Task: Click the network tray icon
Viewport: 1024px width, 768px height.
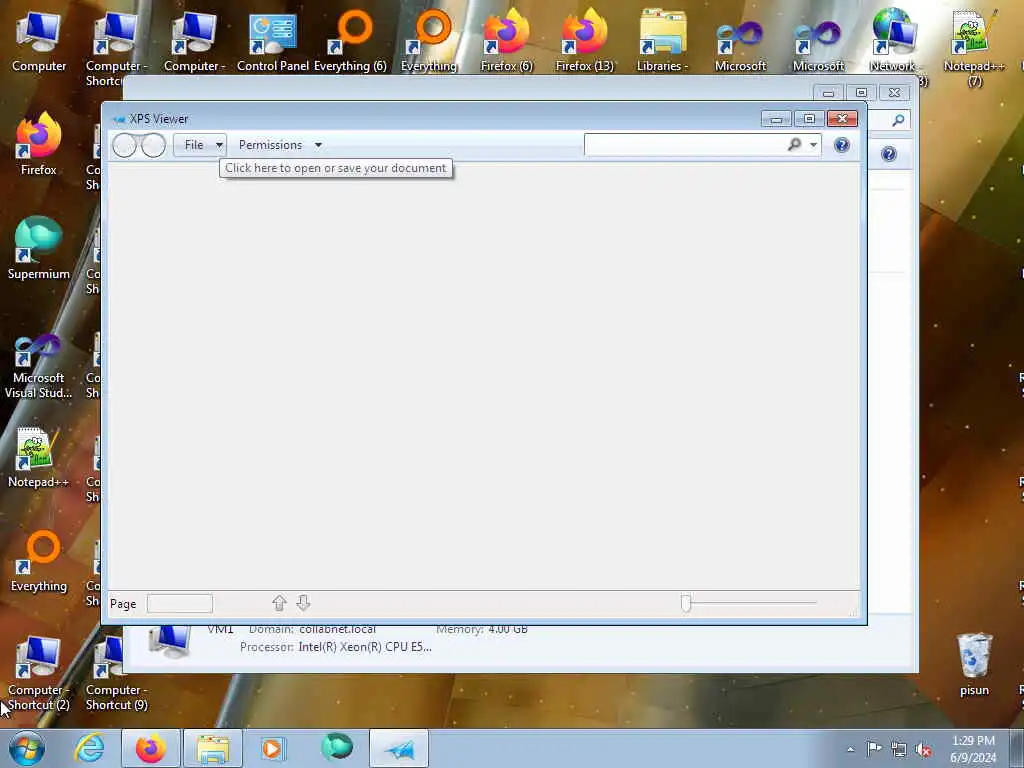Action: (x=899, y=749)
